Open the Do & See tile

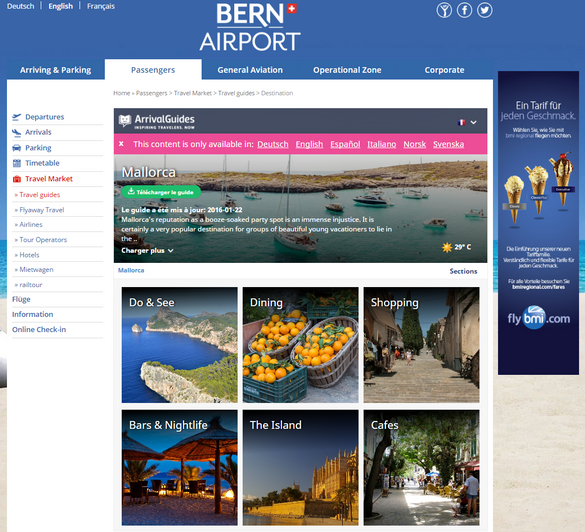(x=179, y=345)
